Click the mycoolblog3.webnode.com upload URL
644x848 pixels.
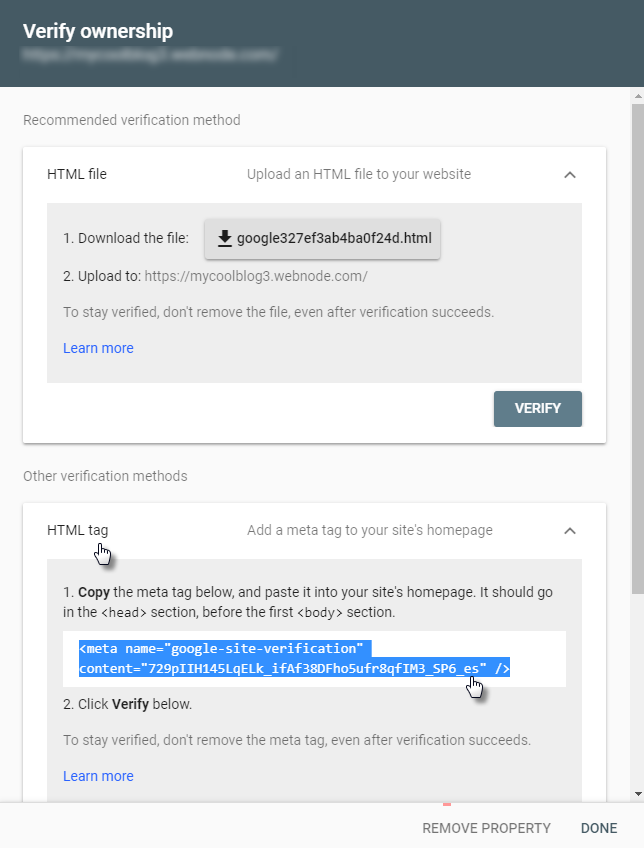tap(256, 275)
